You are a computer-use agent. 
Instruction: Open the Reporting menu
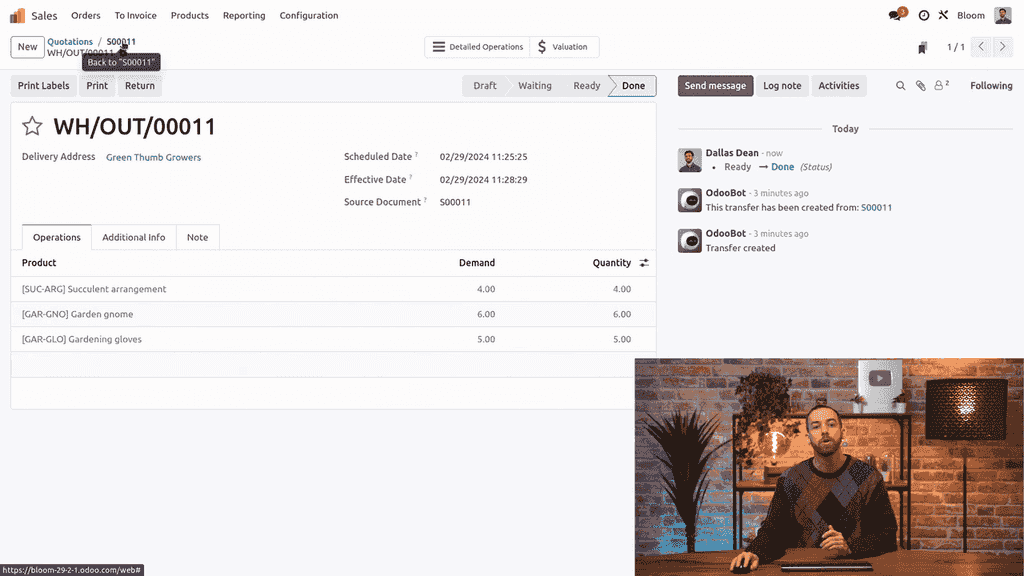(x=244, y=15)
